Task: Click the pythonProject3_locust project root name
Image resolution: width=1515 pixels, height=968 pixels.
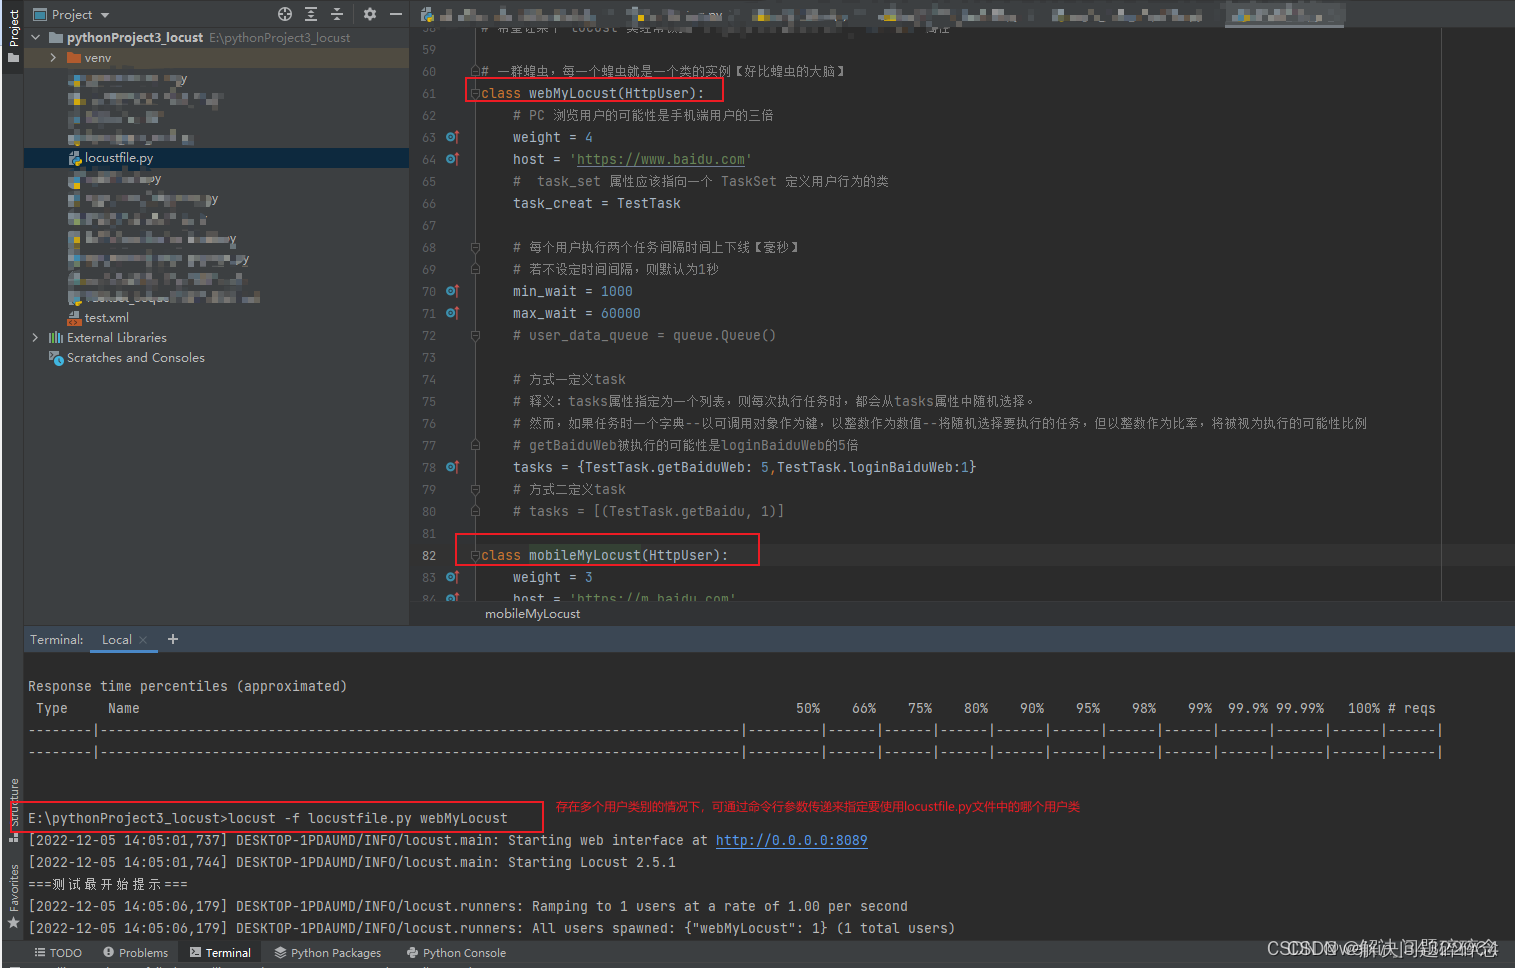Action: point(135,38)
